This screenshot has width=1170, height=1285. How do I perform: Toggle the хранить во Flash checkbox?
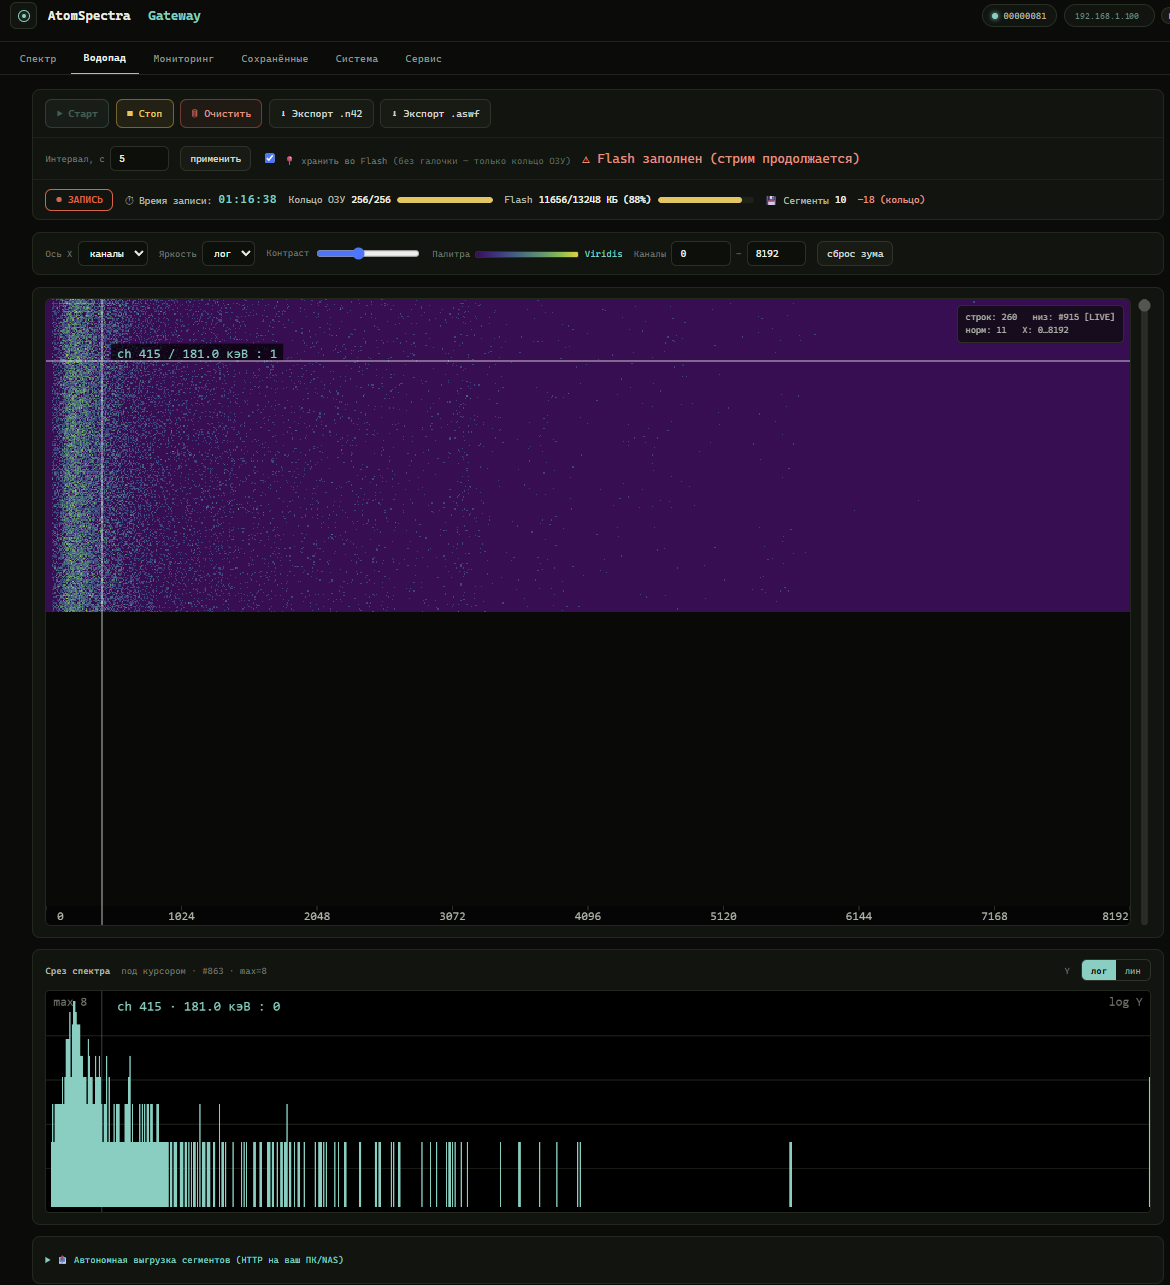tap(270, 158)
